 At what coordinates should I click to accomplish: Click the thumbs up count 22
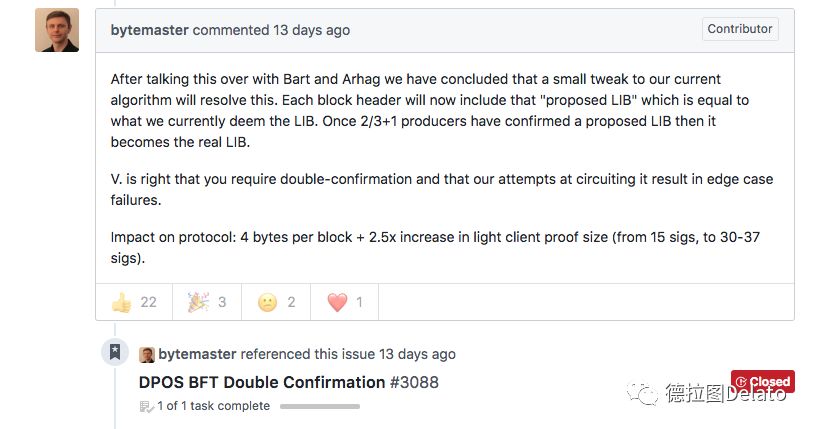pos(148,302)
